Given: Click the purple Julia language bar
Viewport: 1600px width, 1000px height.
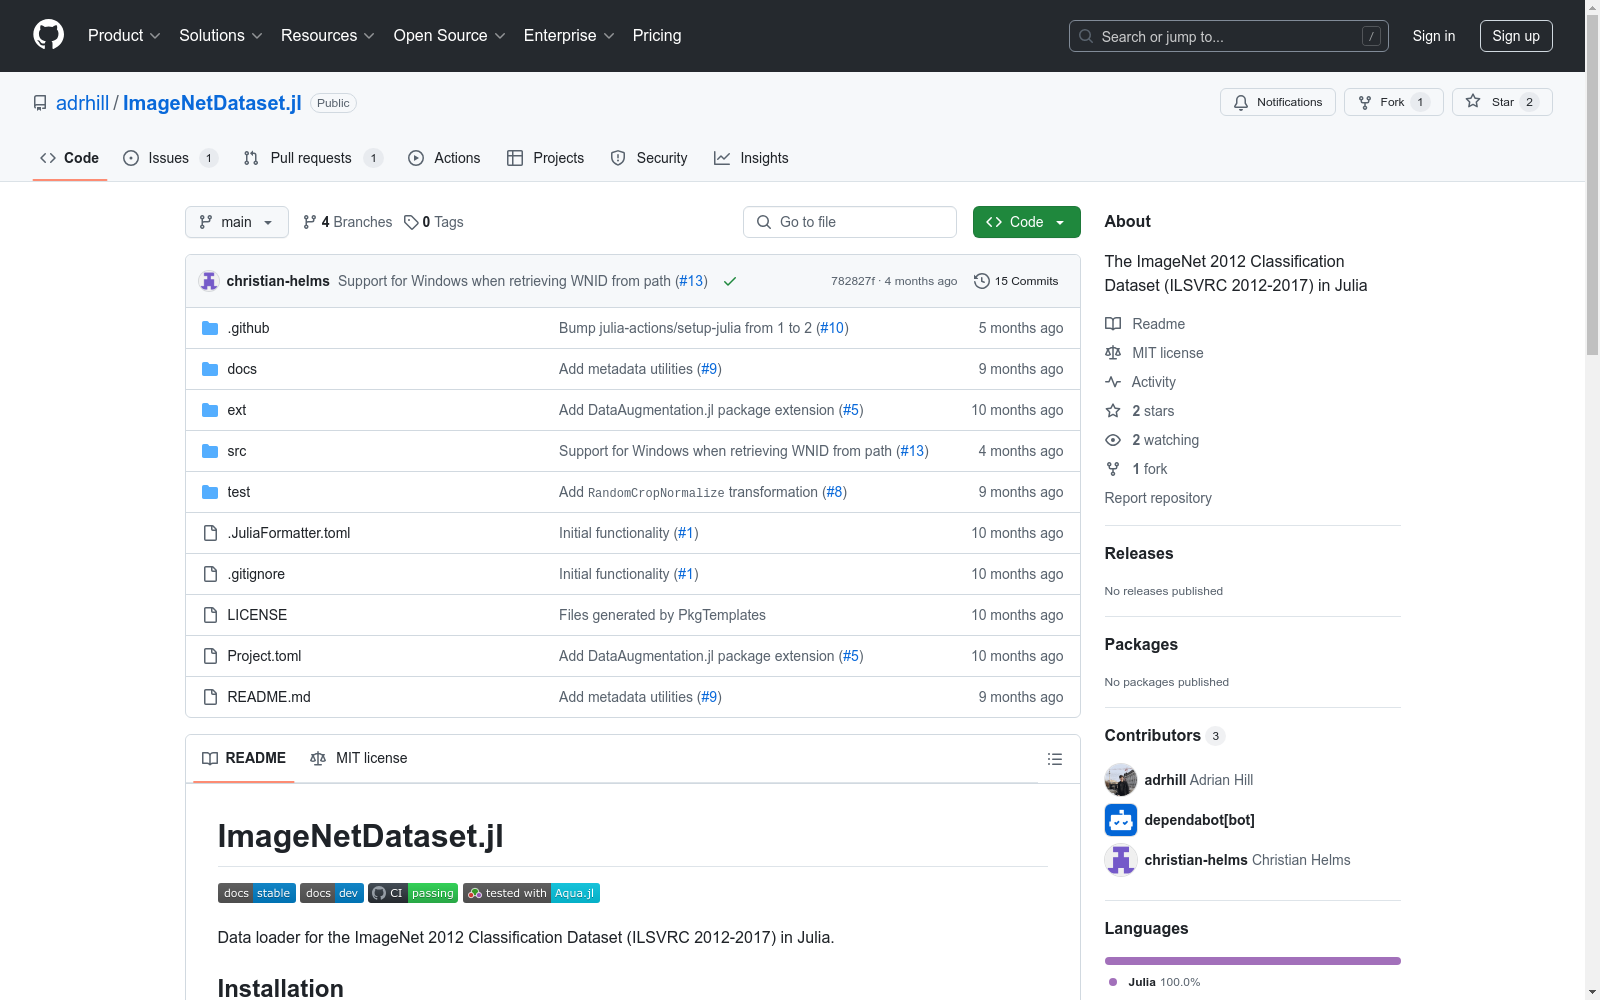Looking at the screenshot, I should pos(1252,961).
